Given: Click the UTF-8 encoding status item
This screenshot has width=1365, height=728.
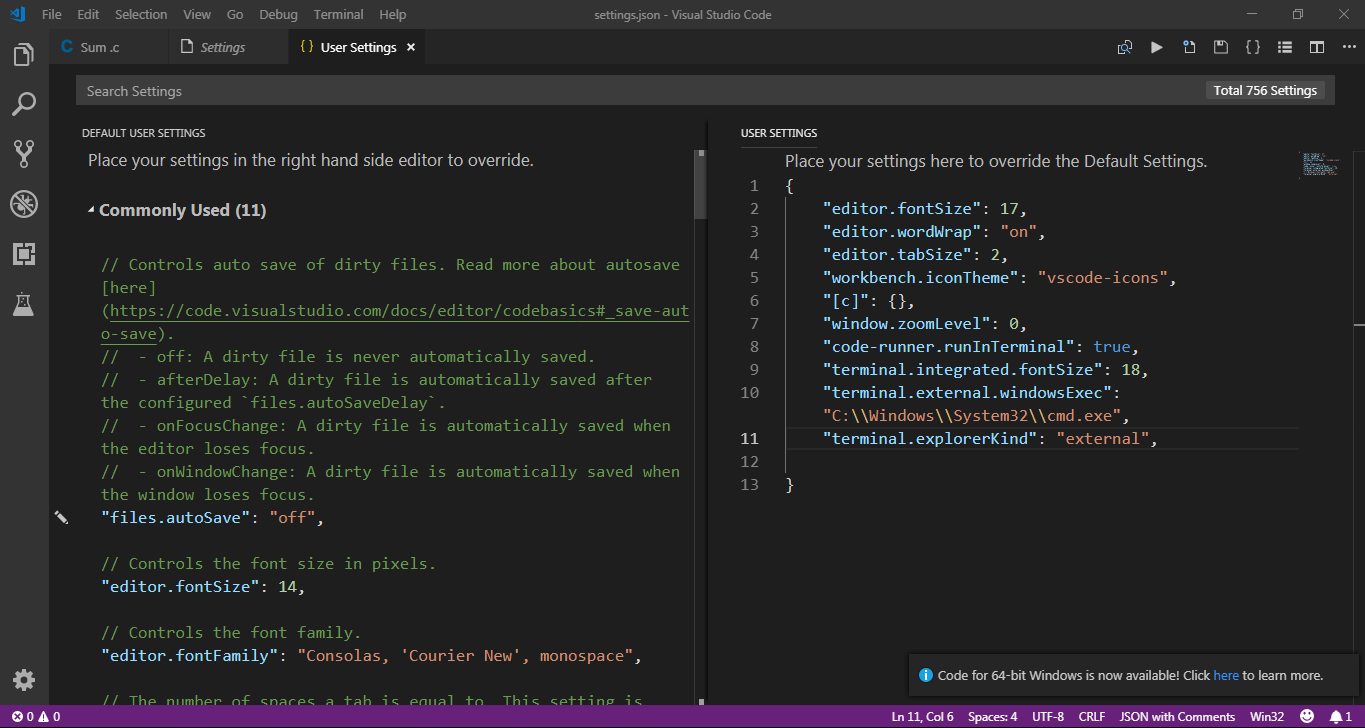Looking at the screenshot, I should pyautogui.click(x=1048, y=717).
